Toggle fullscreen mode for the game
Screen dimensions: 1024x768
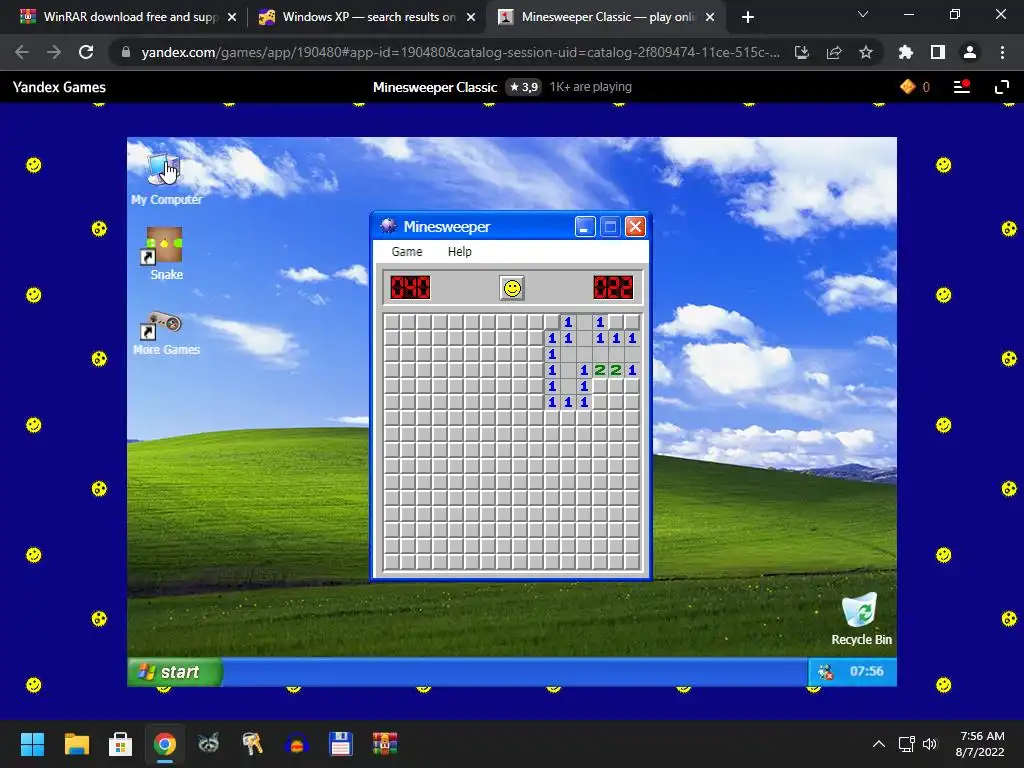click(1002, 87)
